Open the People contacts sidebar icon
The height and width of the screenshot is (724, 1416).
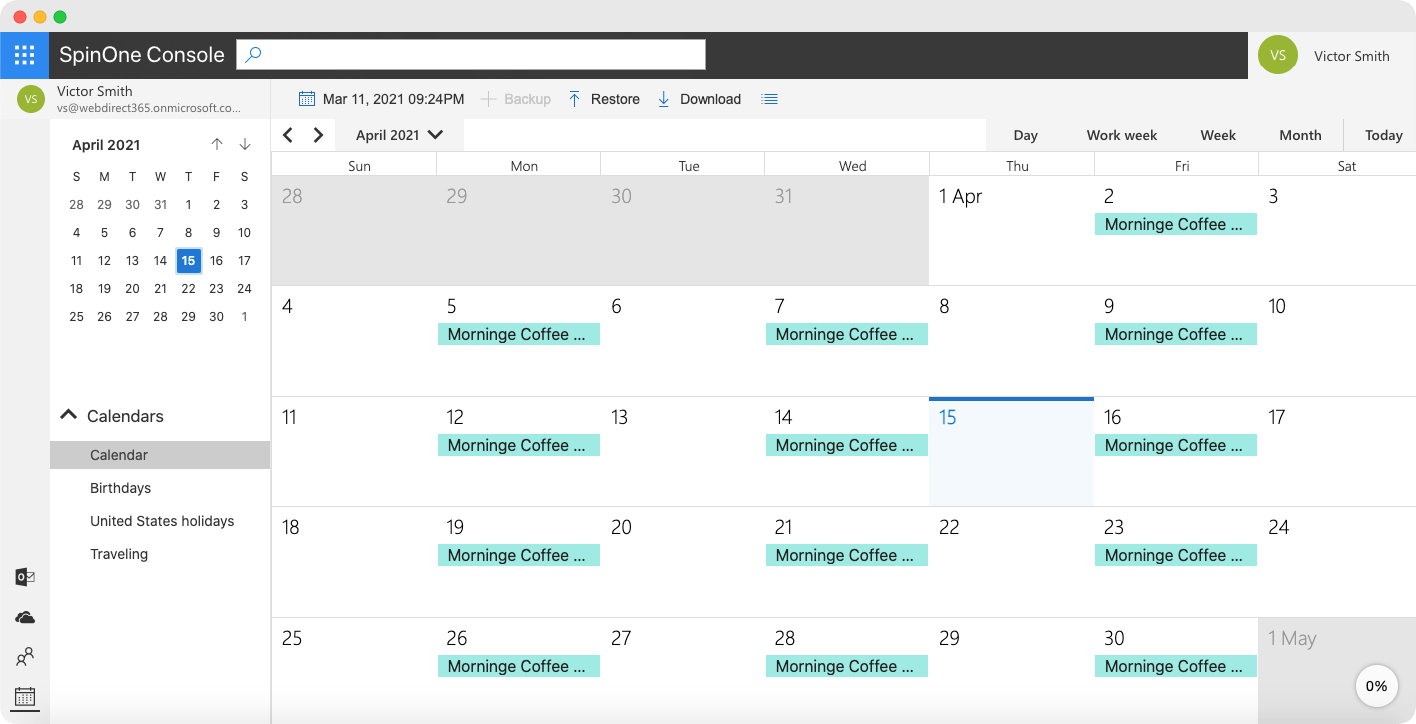25,657
